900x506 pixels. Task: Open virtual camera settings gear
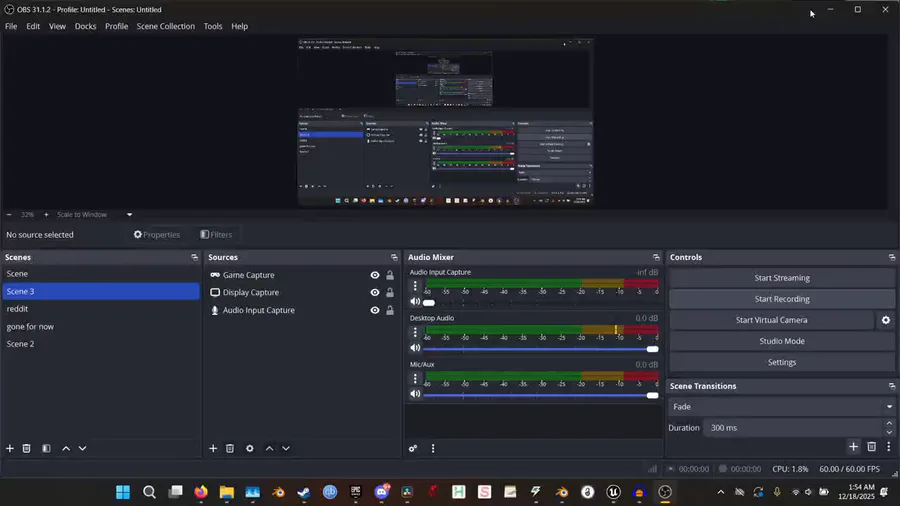point(886,320)
